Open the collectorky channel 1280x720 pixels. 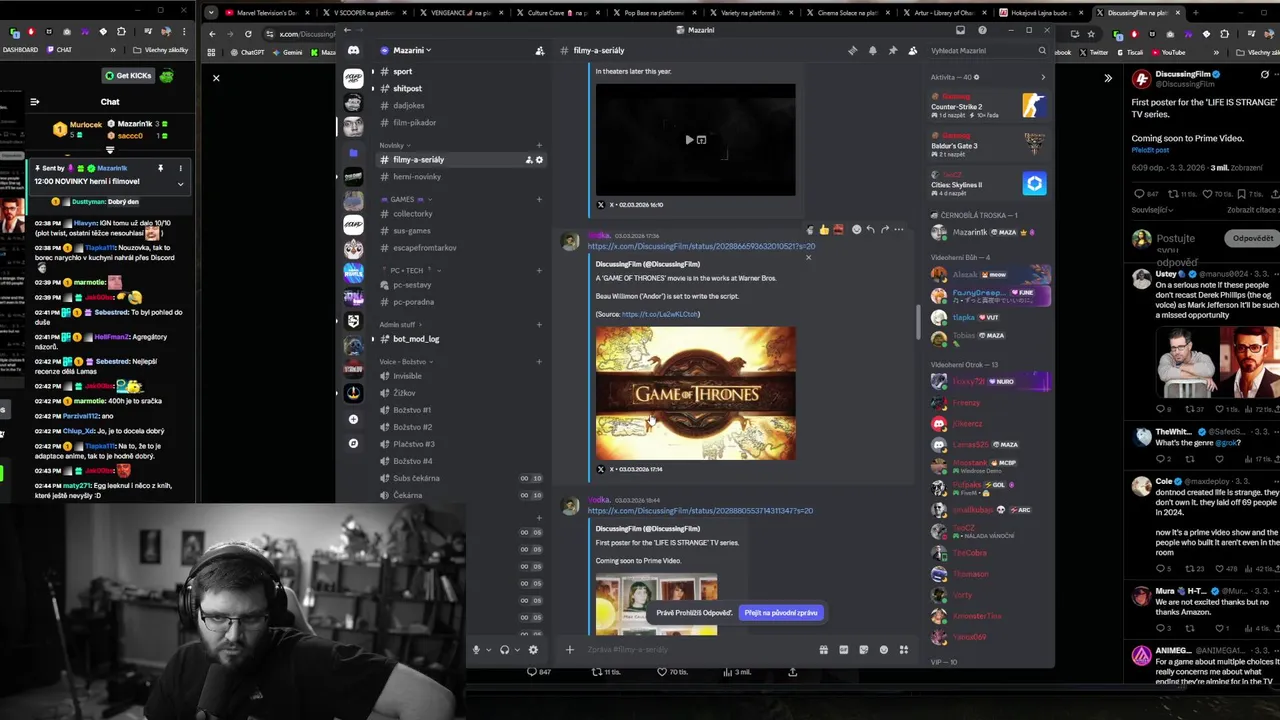458,214
